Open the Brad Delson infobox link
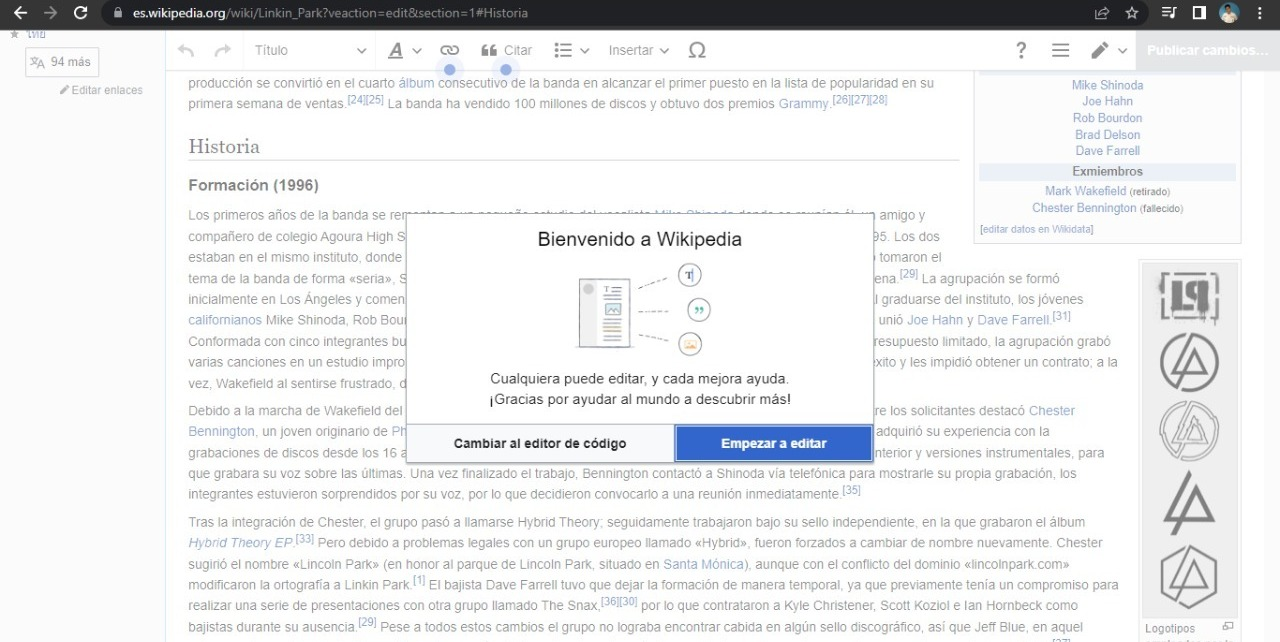This screenshot has height=642, width=1280. pos(1107,135)
